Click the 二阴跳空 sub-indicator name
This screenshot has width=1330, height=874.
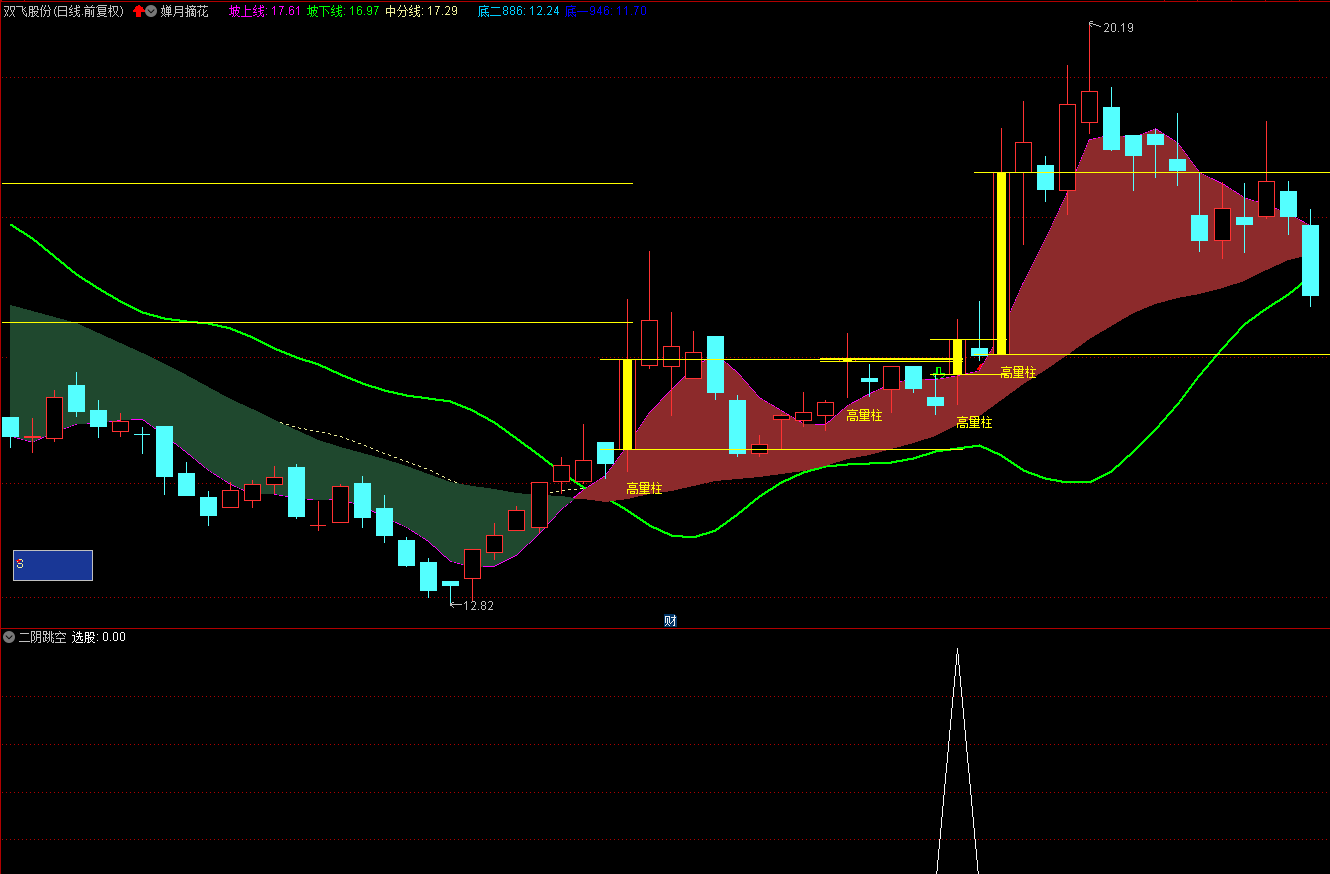(x=43, y=637)
